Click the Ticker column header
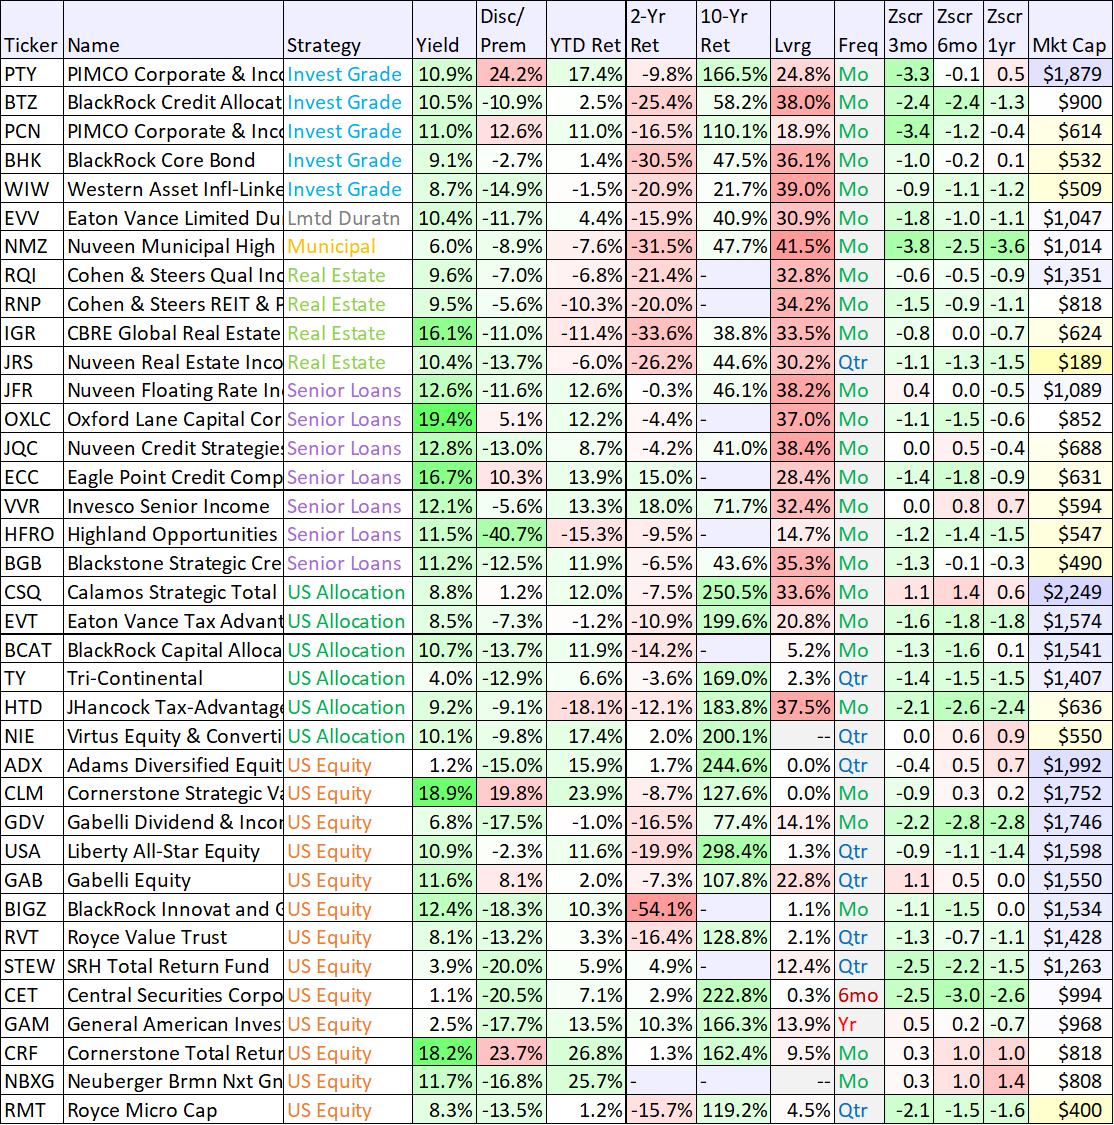 click(x=32, y=30)
